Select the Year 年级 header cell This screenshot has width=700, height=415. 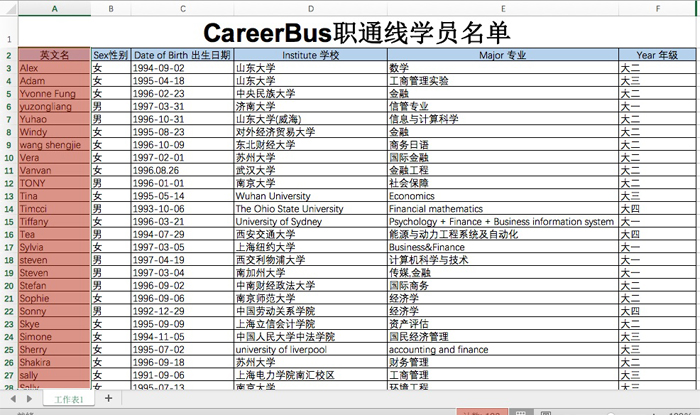[657, 55]
